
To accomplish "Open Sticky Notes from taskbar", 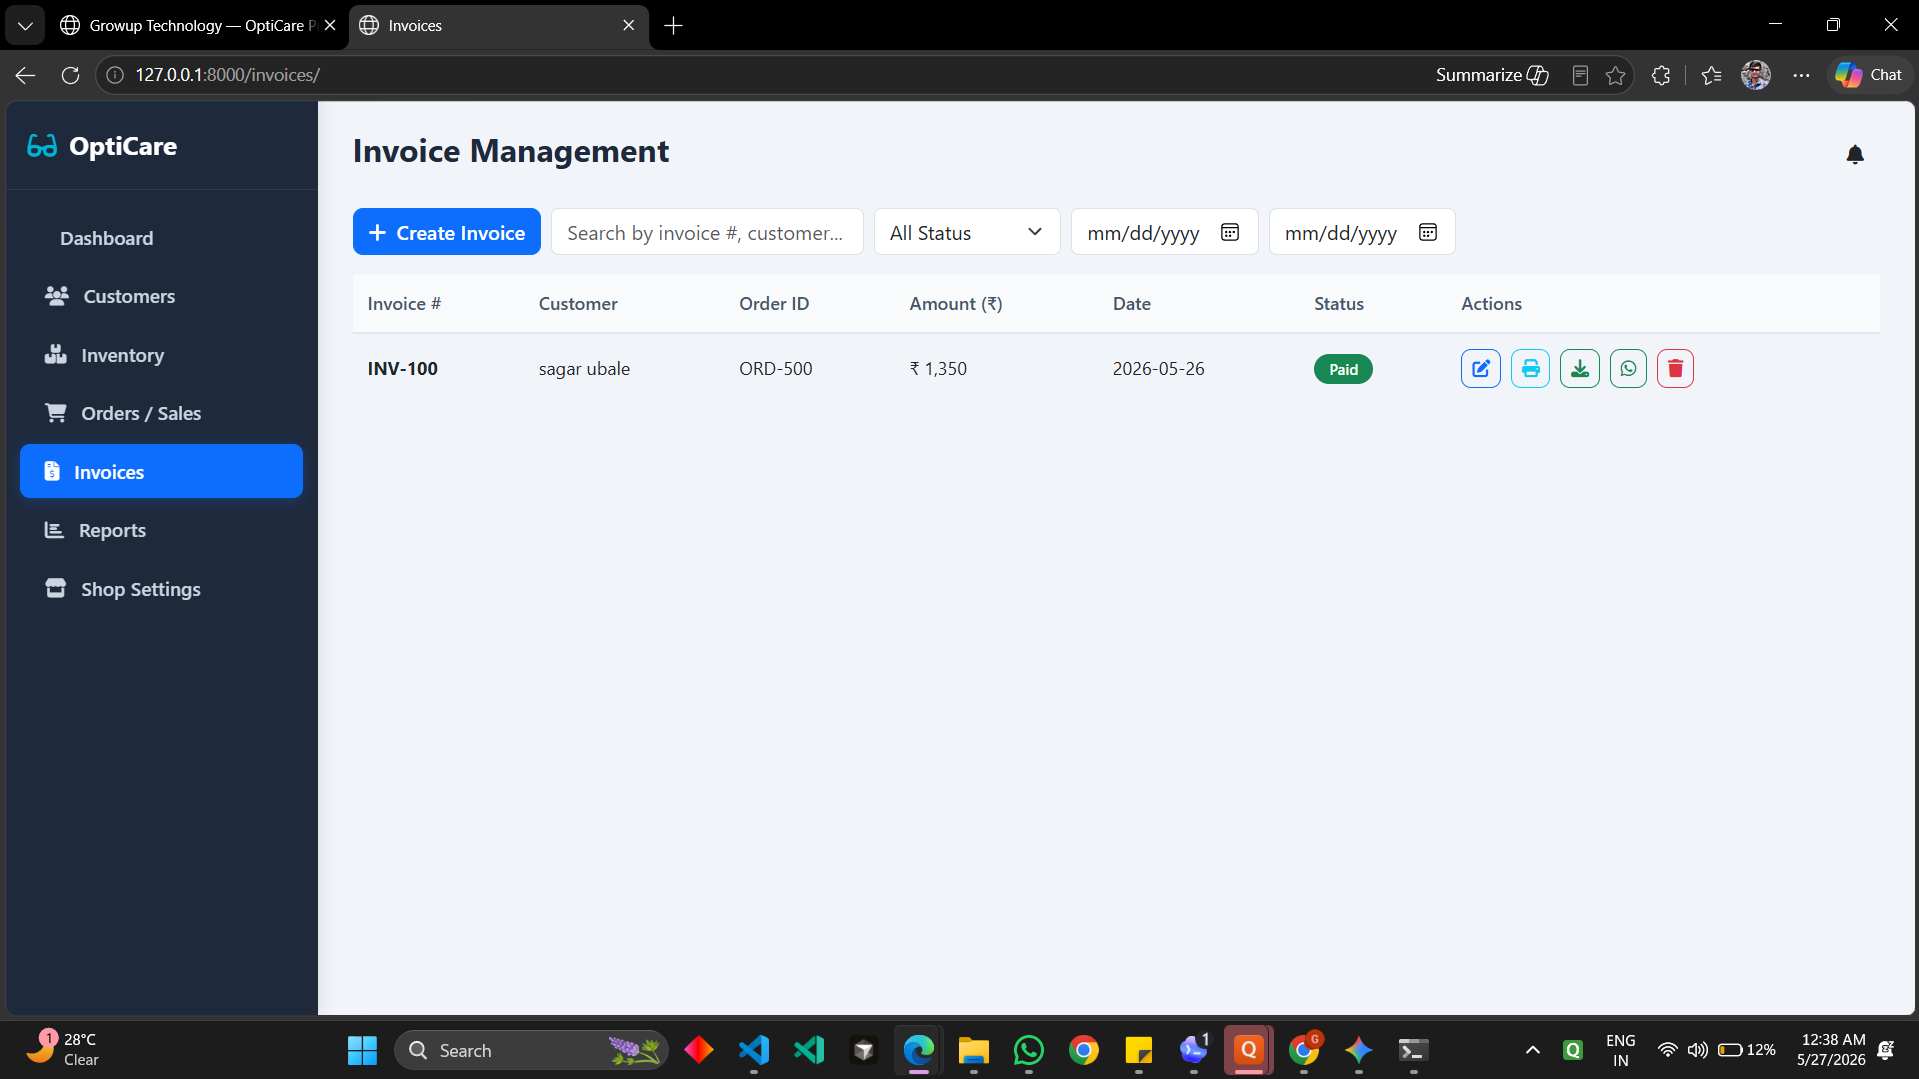I will click(1138, 1050).
